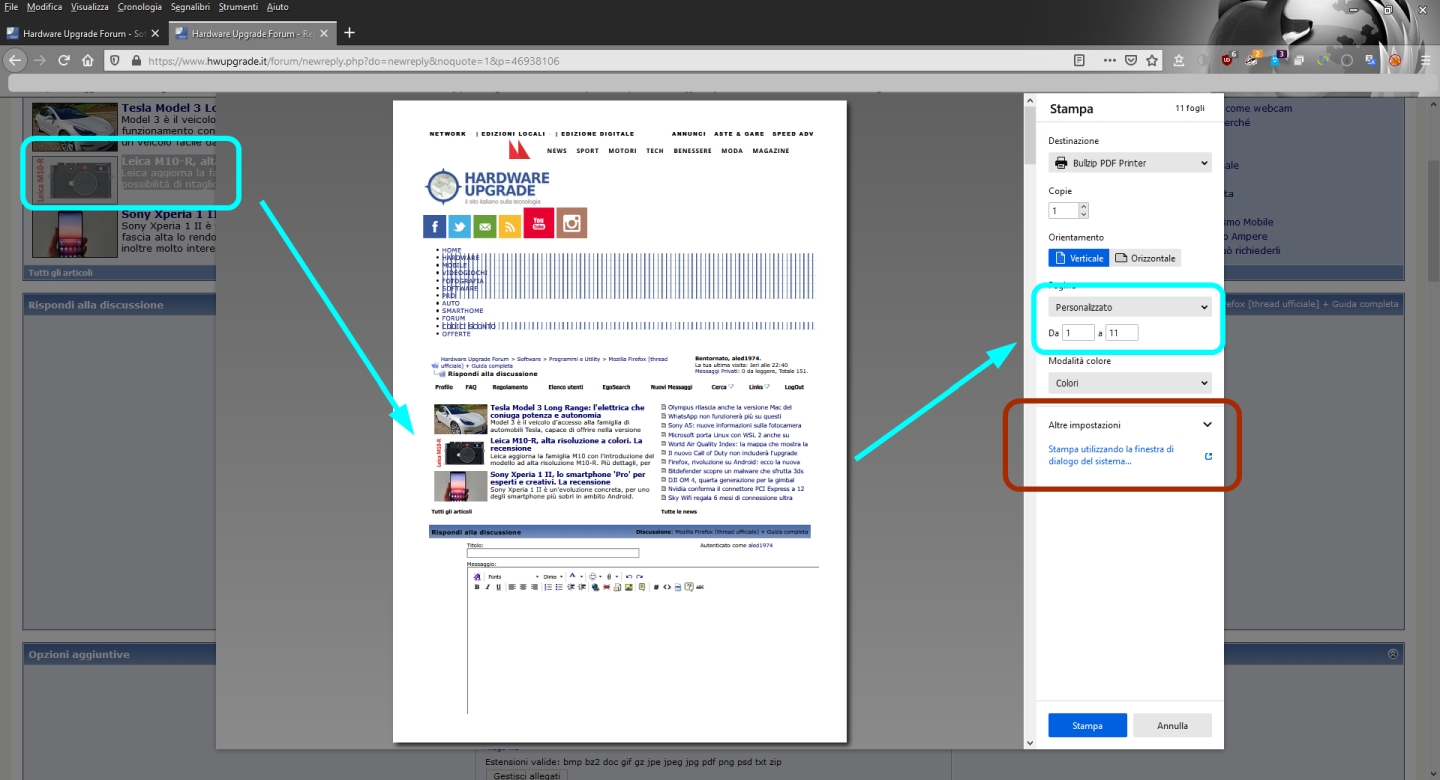Open the Modalità colore dropdown
The height and width of the screenshot is (780, 1440).
(1130, 383)
